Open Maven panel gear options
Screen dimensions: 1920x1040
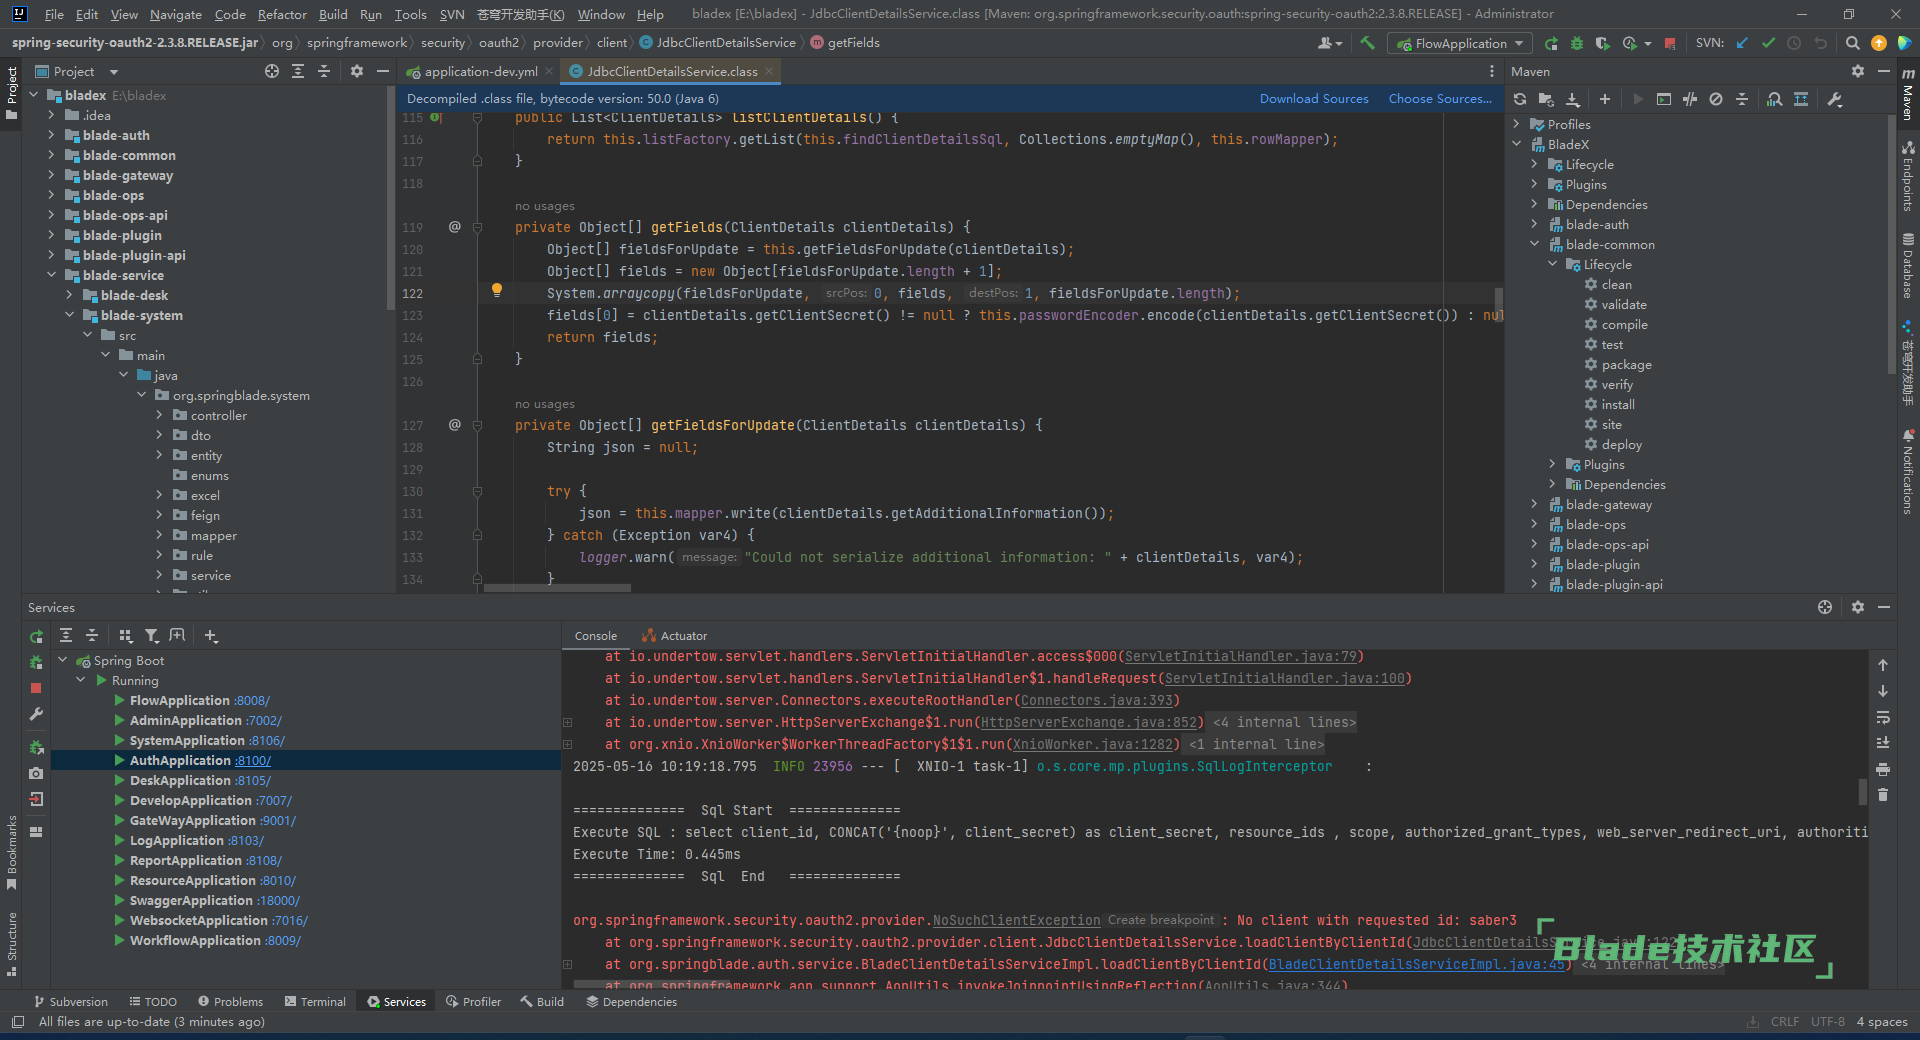(x=1857, y=71)
